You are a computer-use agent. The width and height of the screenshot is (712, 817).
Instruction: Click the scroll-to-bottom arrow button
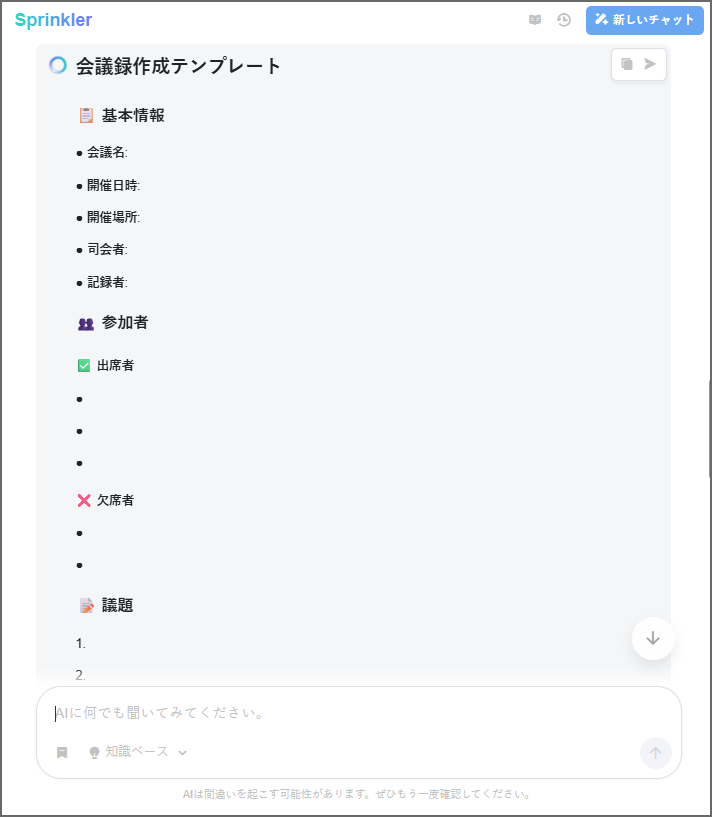click(x=653, y=638)
